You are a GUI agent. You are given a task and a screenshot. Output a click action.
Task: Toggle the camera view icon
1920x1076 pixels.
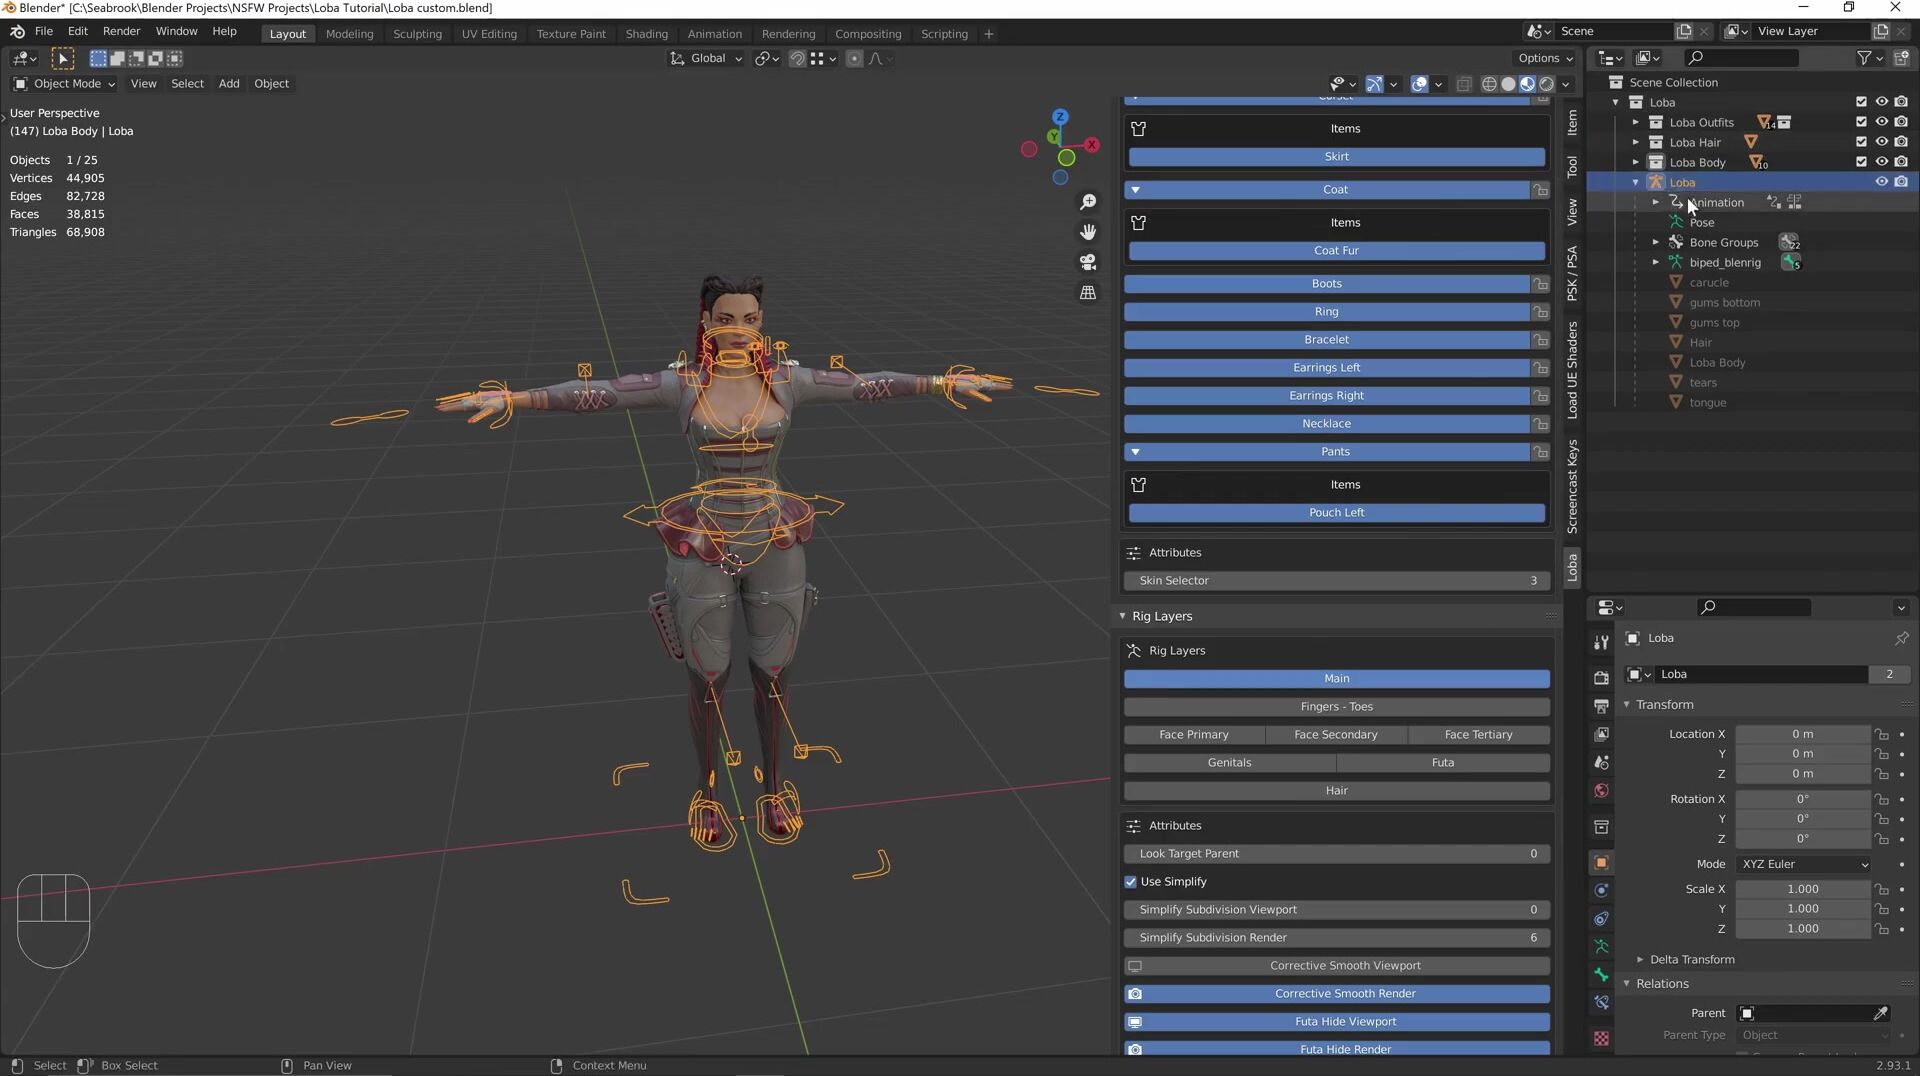coord(1088,262)
